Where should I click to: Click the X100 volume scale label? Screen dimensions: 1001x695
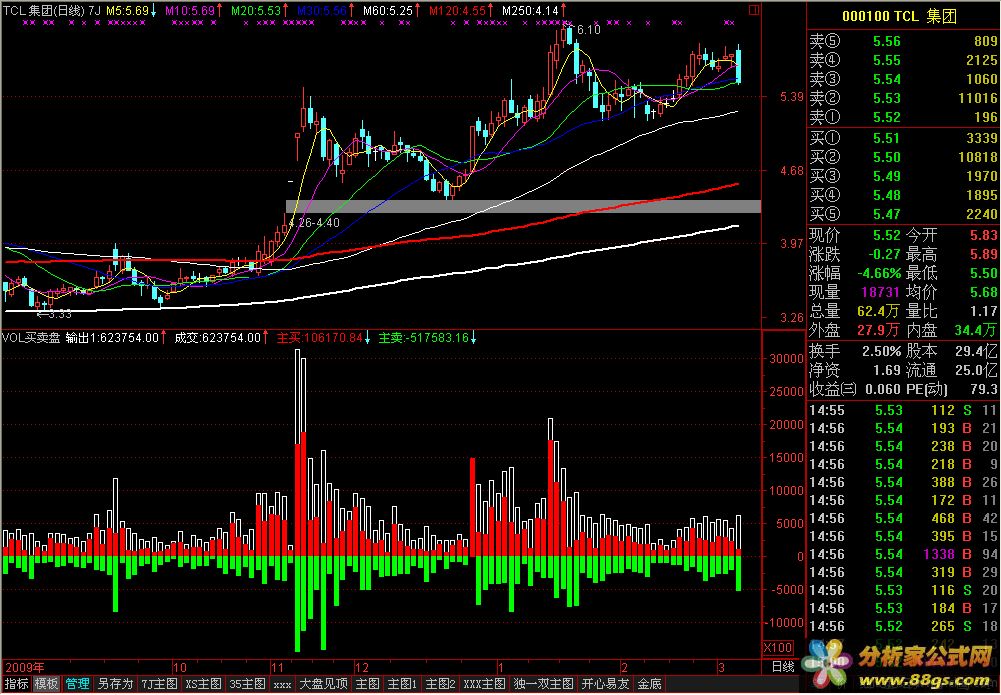(x=778, y=648)
